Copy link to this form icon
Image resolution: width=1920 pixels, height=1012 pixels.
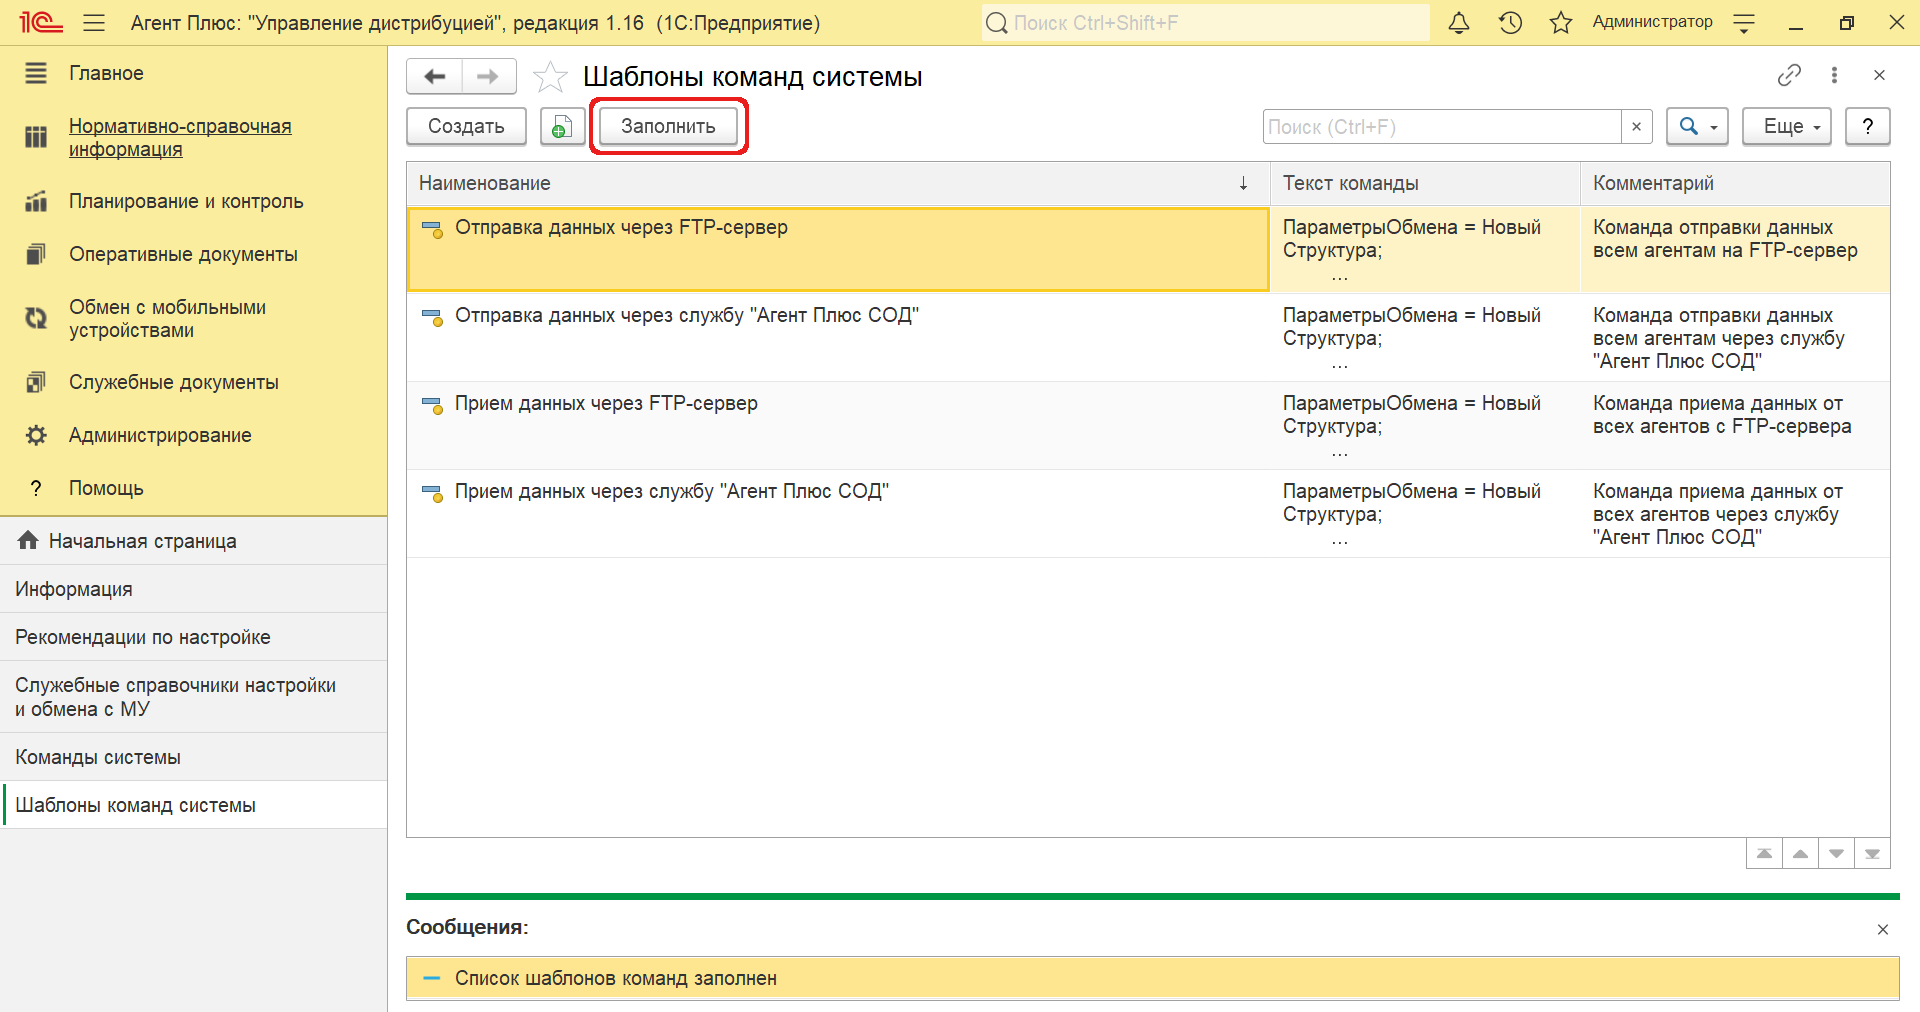click(x=1789, y=75)
